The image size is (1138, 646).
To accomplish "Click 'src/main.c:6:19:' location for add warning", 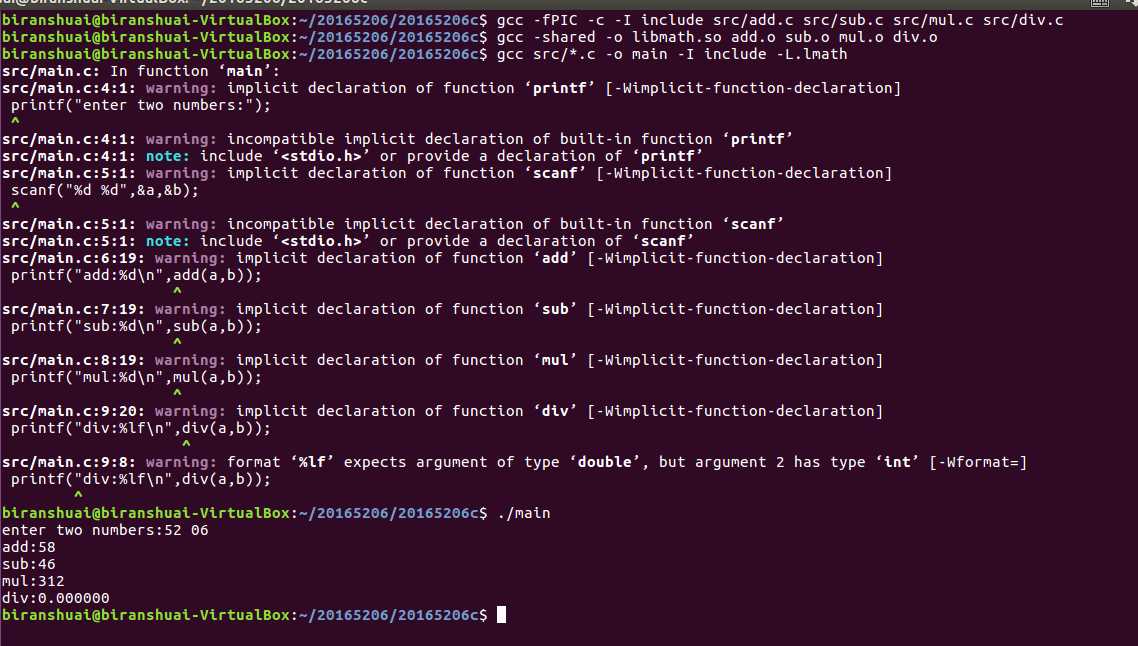I will tap(73, 258).
